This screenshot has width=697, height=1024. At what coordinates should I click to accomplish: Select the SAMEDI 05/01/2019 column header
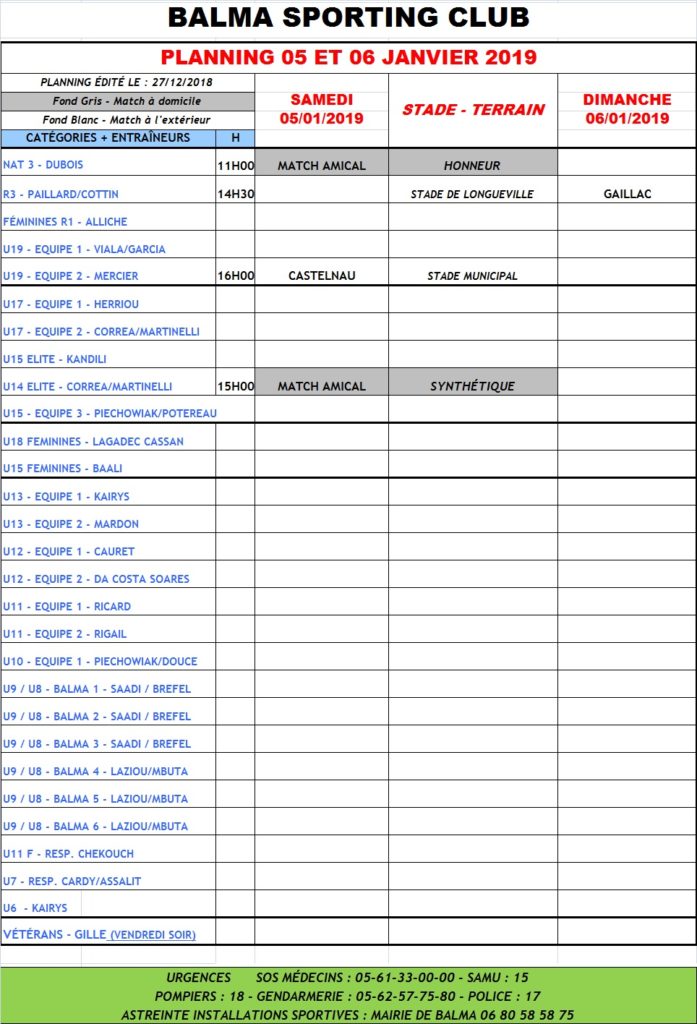pos(321,109)
